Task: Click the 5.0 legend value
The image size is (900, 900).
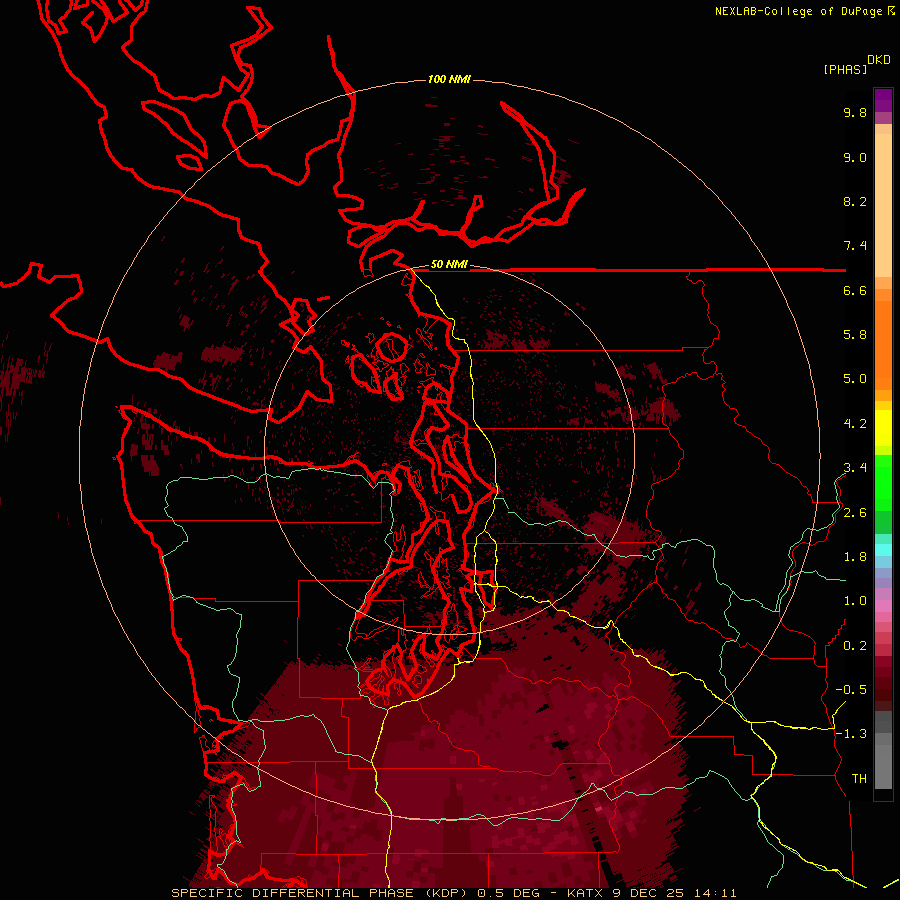Action: [855, 379]
